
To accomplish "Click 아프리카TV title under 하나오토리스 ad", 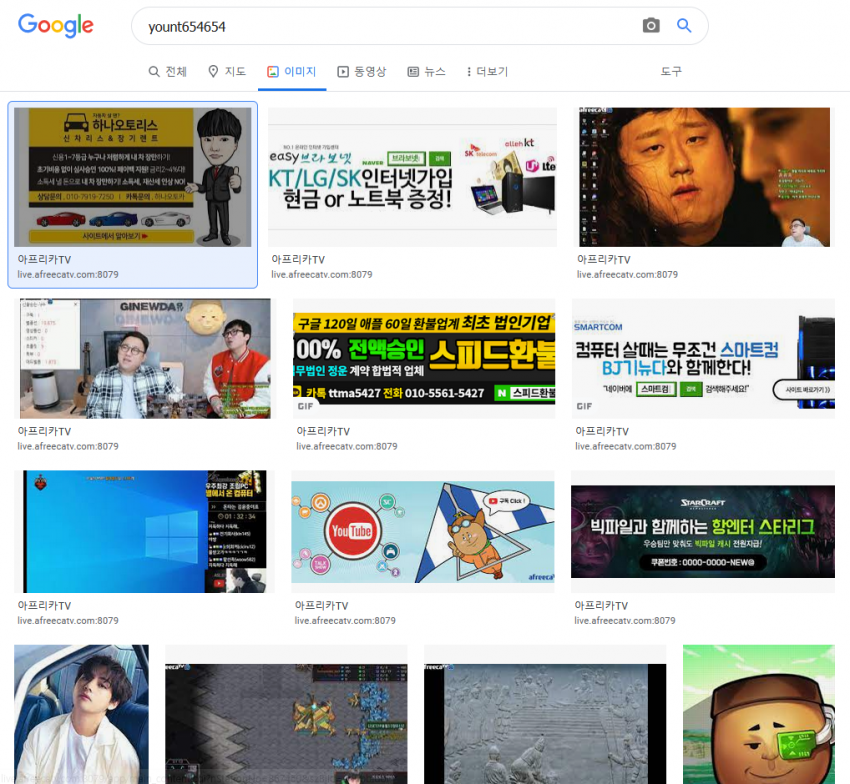I will (44, 260).
